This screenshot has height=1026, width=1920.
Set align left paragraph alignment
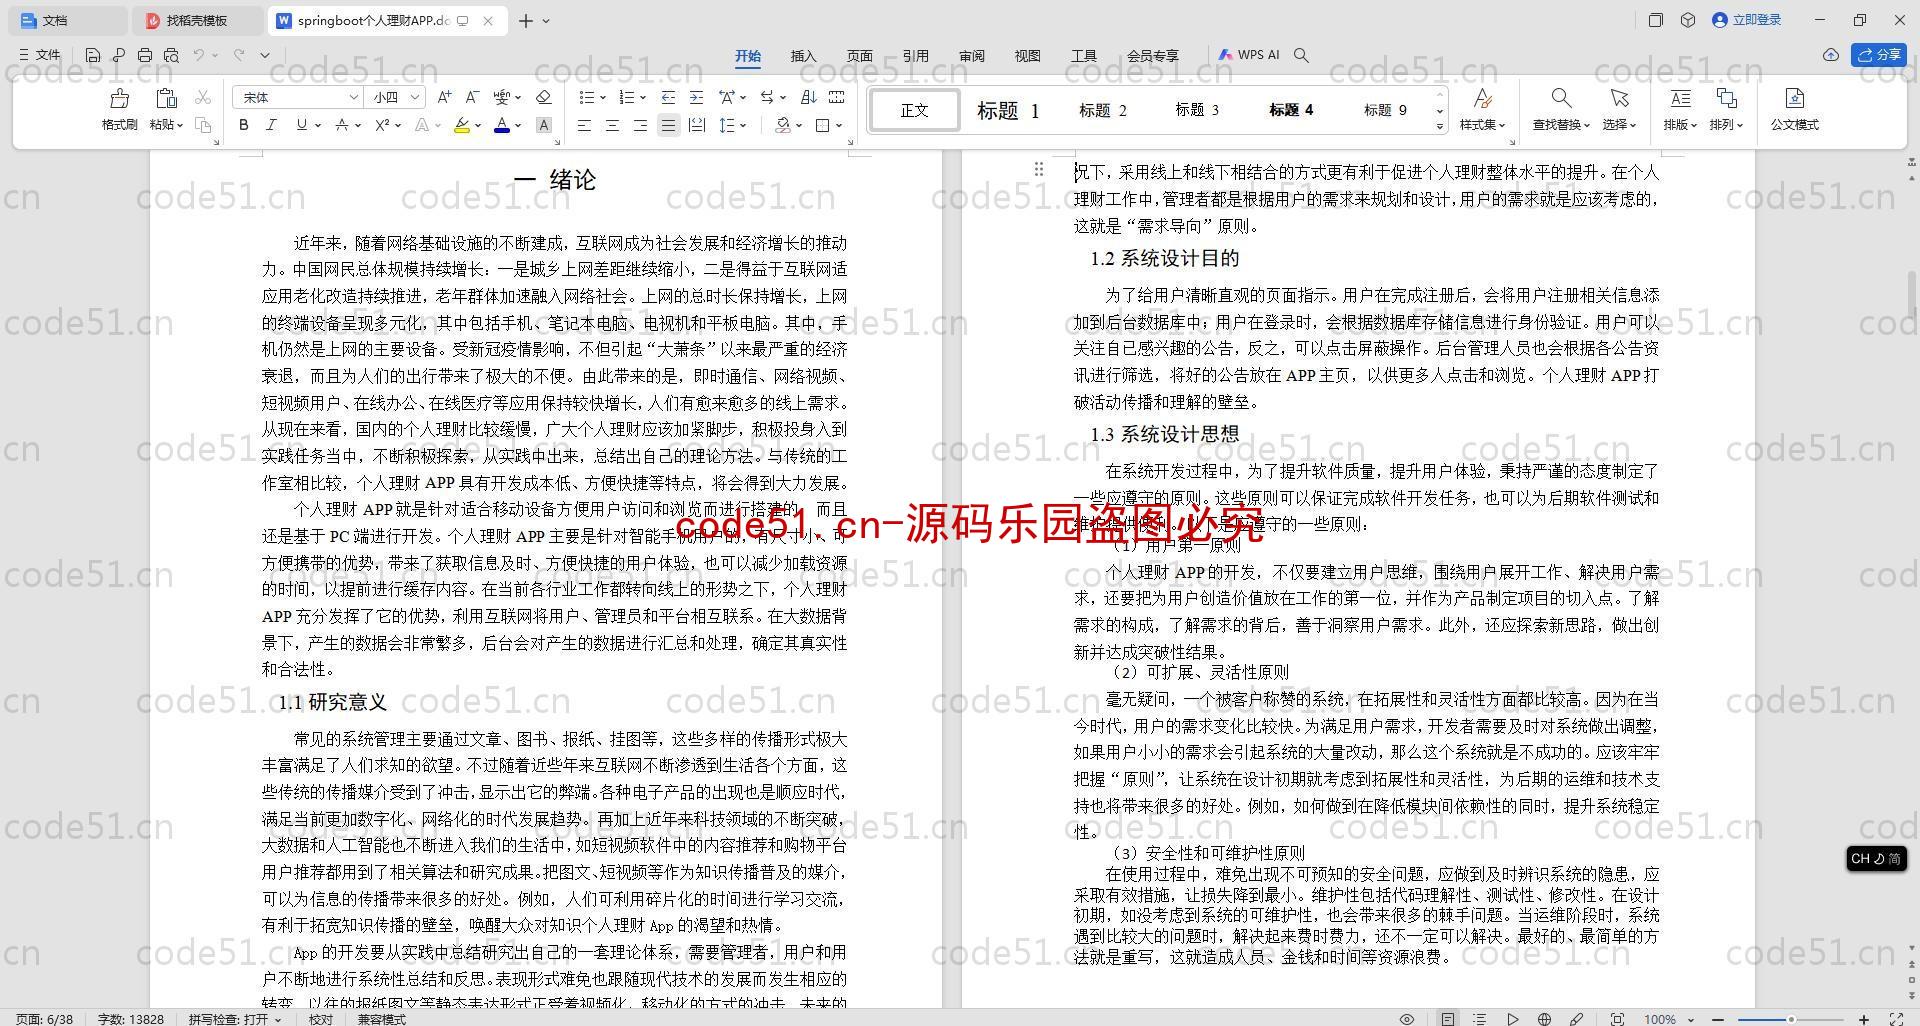(584, 125)
